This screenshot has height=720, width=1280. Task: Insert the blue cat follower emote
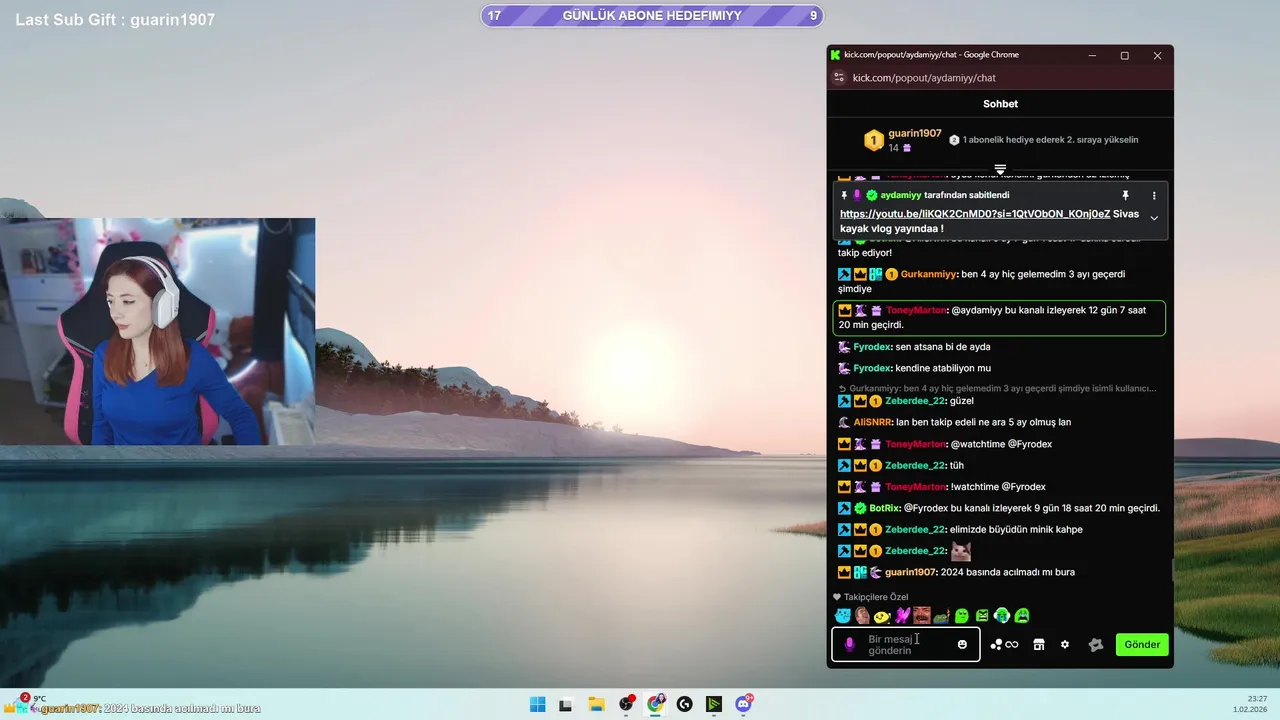click(843, 616)
